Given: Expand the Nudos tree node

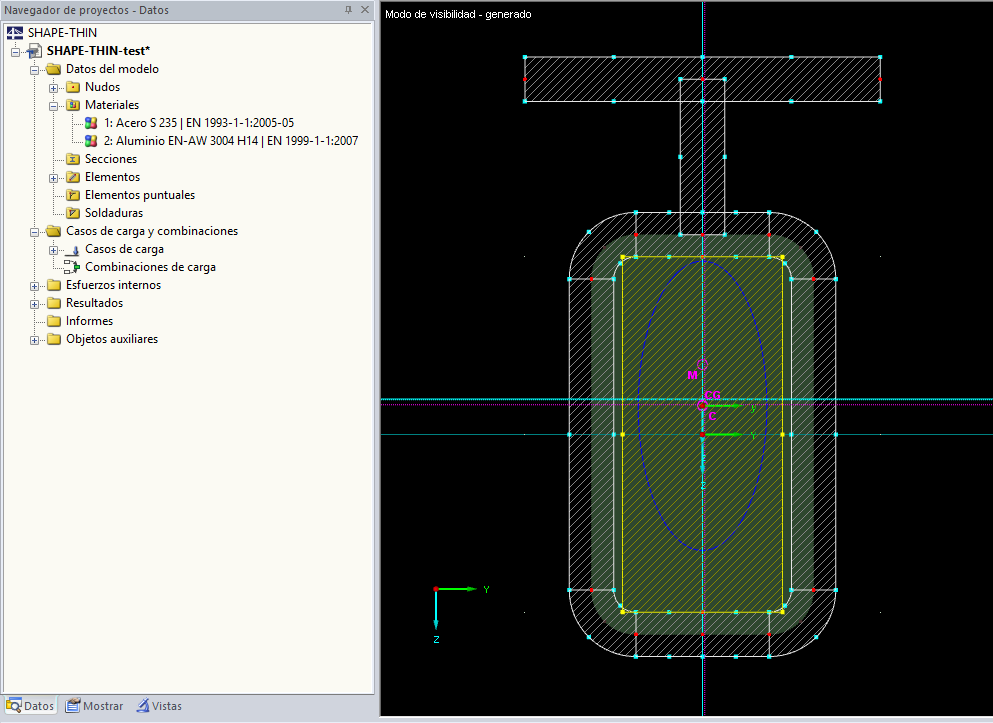Looking at the screenshot, I should 54,87.
